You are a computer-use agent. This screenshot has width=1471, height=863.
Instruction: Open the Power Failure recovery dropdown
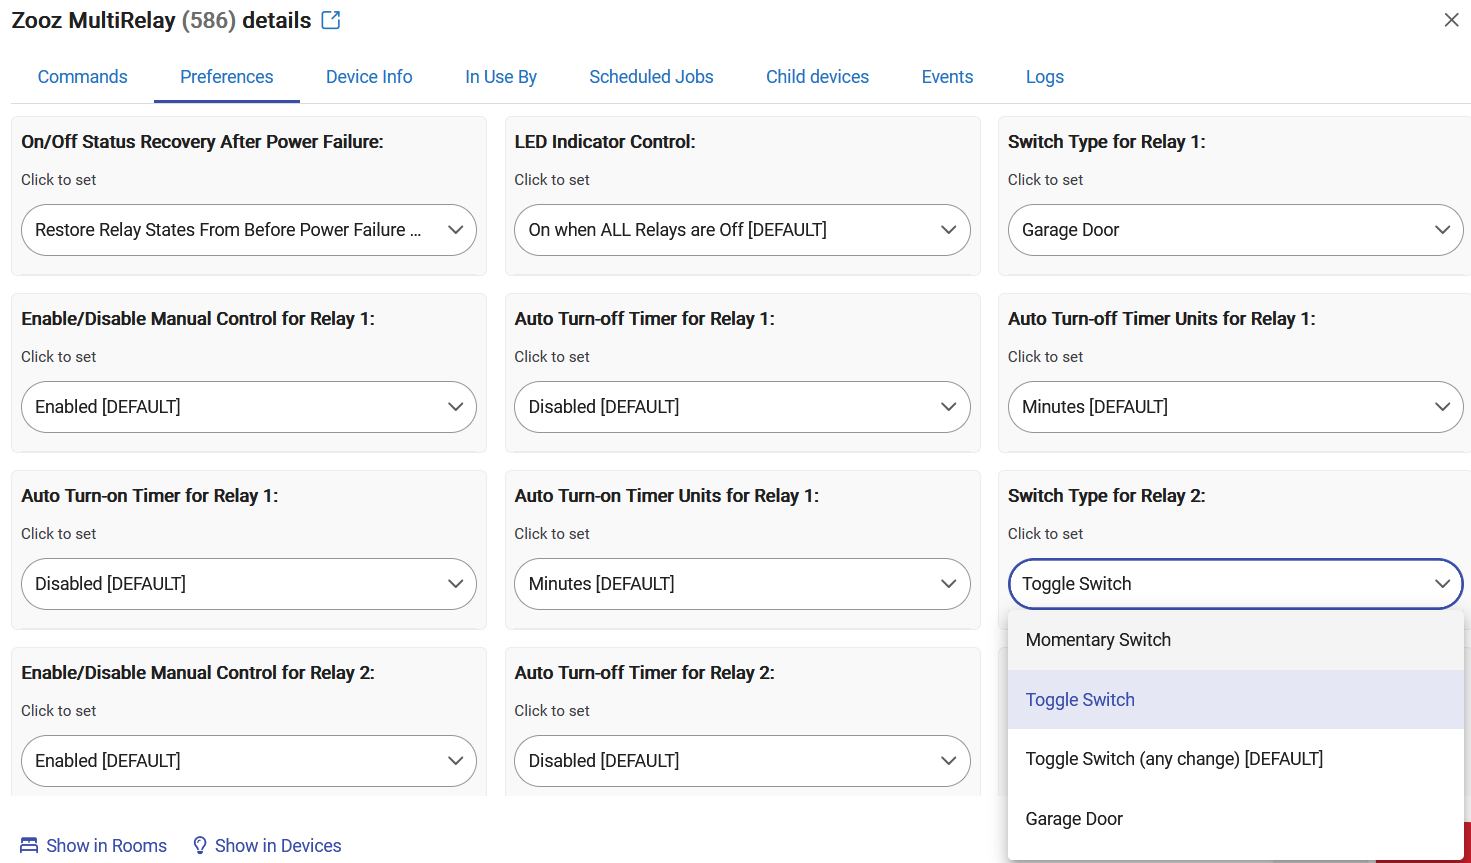tap(249, 230)
